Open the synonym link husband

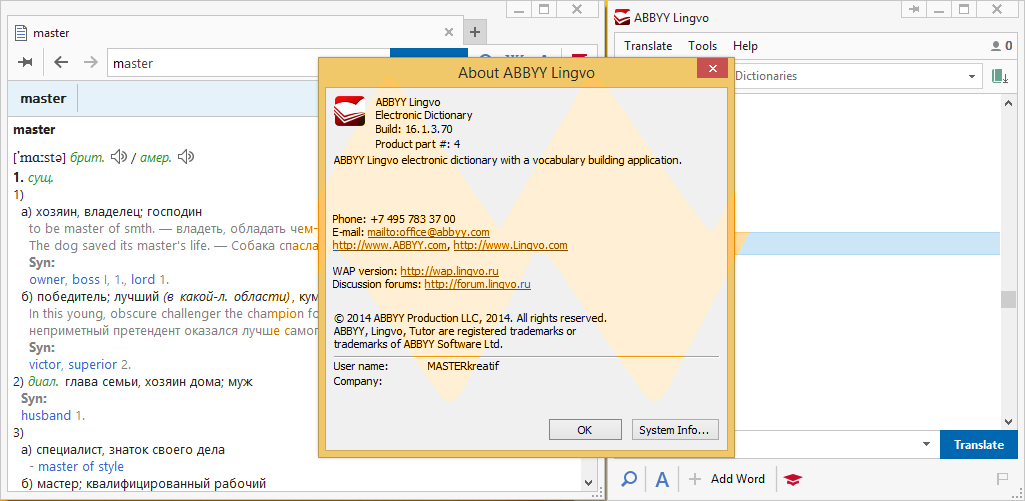click(x=46, y=415)
